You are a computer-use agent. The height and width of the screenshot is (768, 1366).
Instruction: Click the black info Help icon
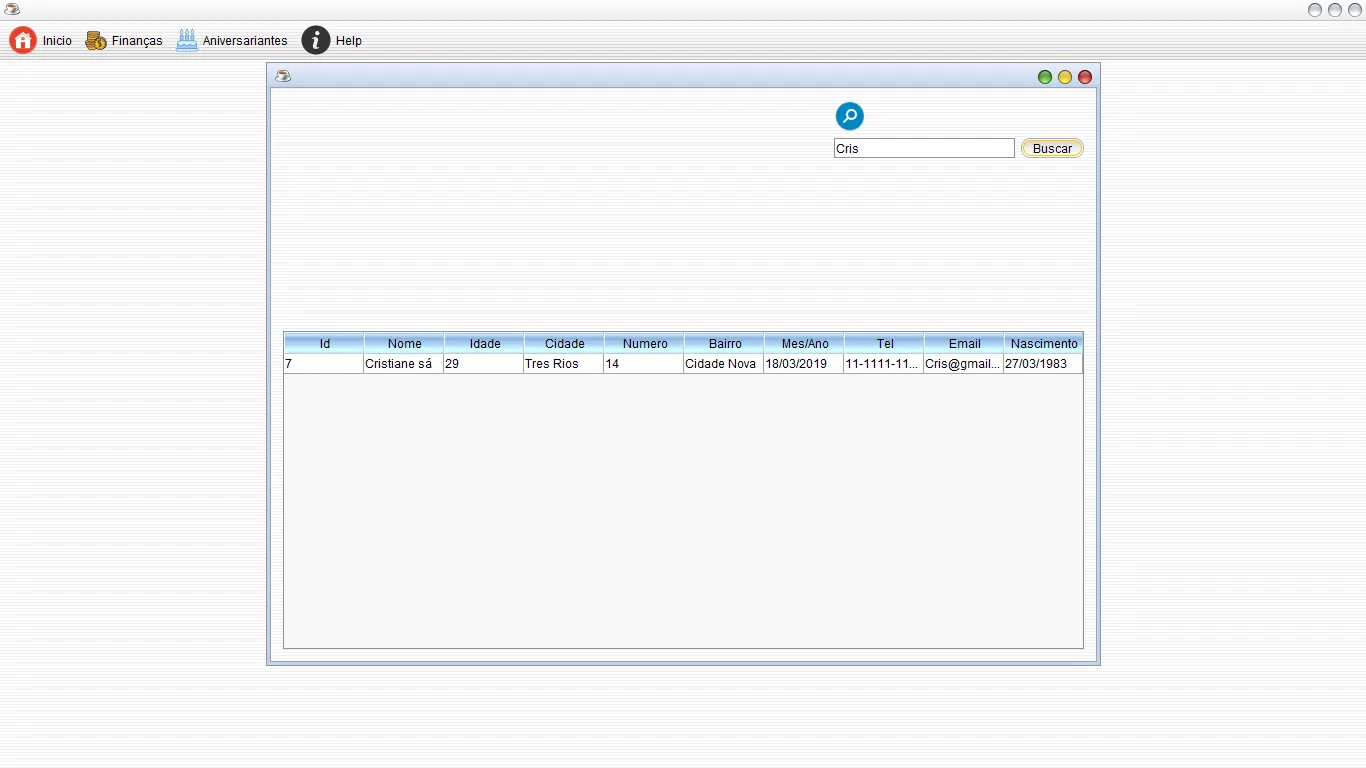pyautogui.click(x=316, y=40)
